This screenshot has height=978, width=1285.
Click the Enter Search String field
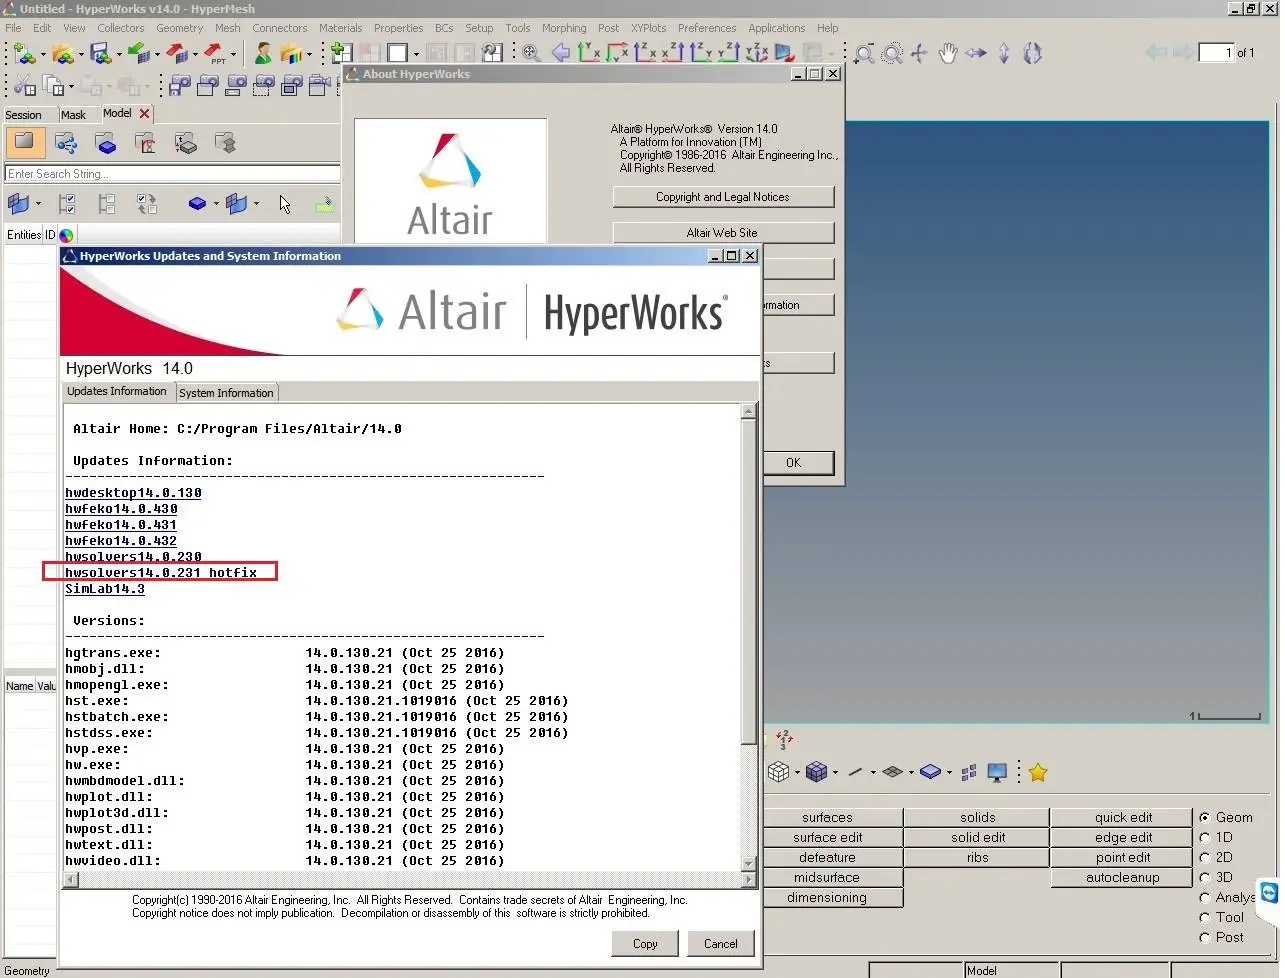[x=172, y=173]
